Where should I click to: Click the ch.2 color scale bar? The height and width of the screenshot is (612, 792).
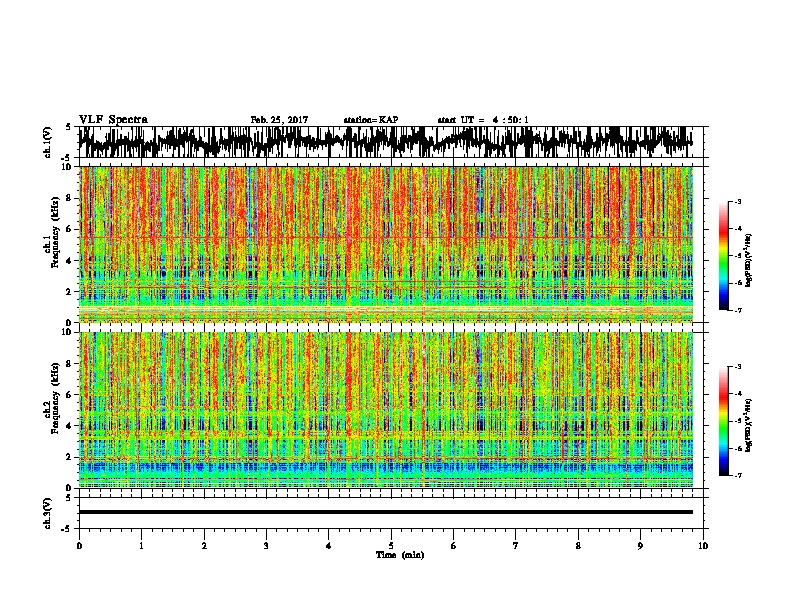[723, 421]
